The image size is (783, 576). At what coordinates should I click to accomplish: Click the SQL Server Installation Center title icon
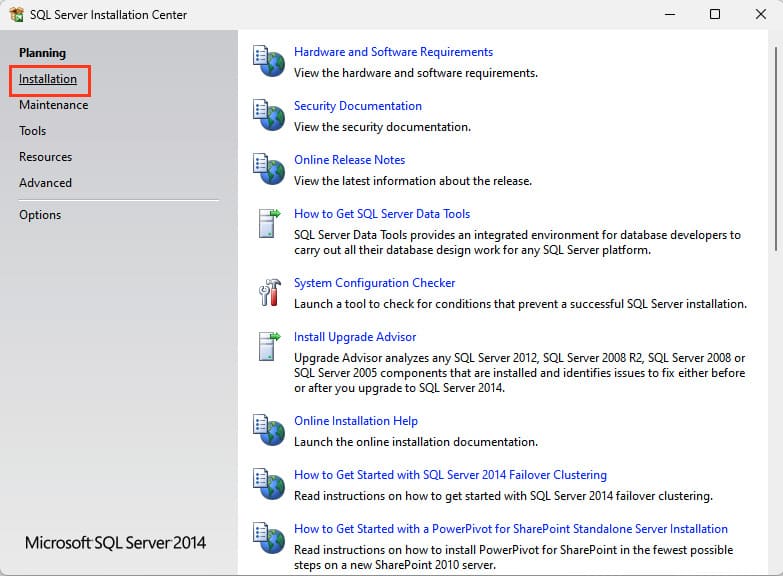(15, 15)
